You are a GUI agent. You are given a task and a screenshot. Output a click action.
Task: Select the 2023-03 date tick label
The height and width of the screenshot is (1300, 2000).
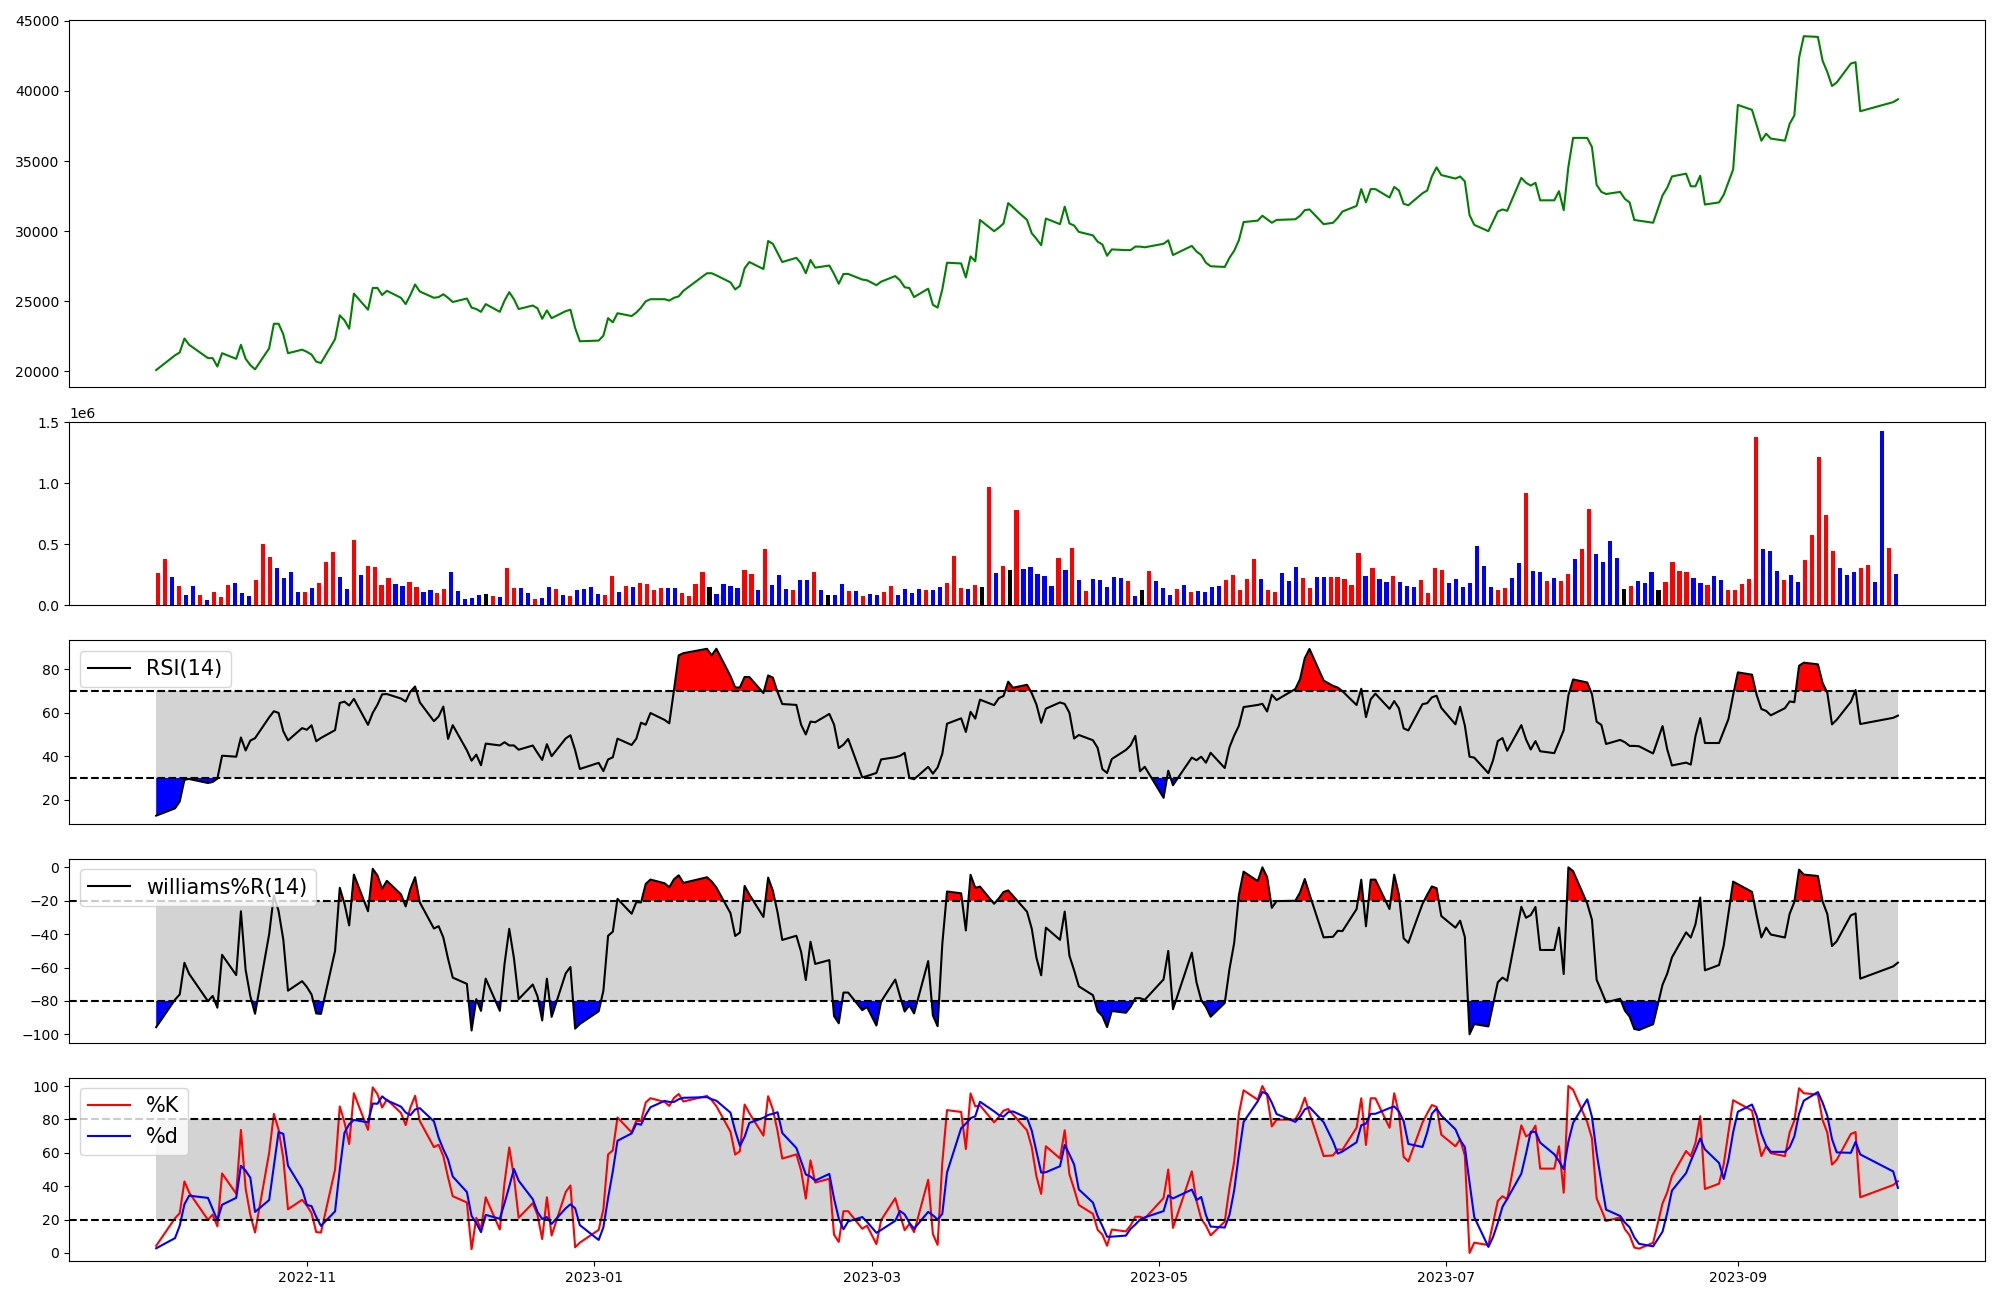click(872, 1277)
